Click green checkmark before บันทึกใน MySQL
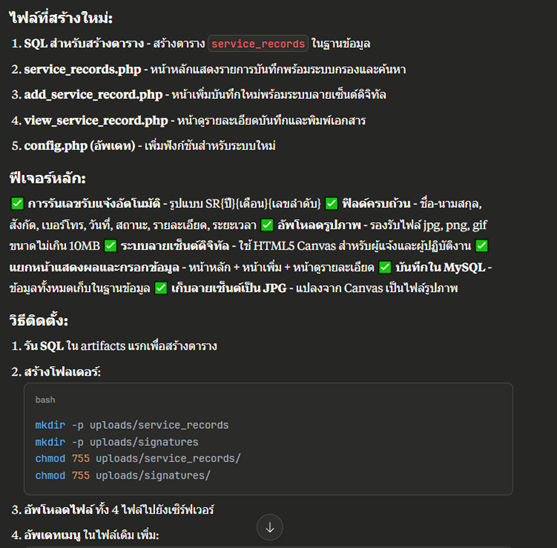The width and height of the screenshot is (557, 548). point(385,267)
